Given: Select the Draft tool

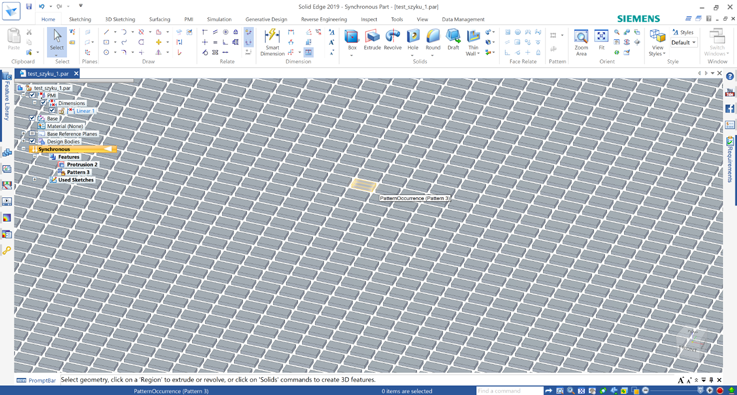Looking at the screenshot, I should click(x=453, y=40).
